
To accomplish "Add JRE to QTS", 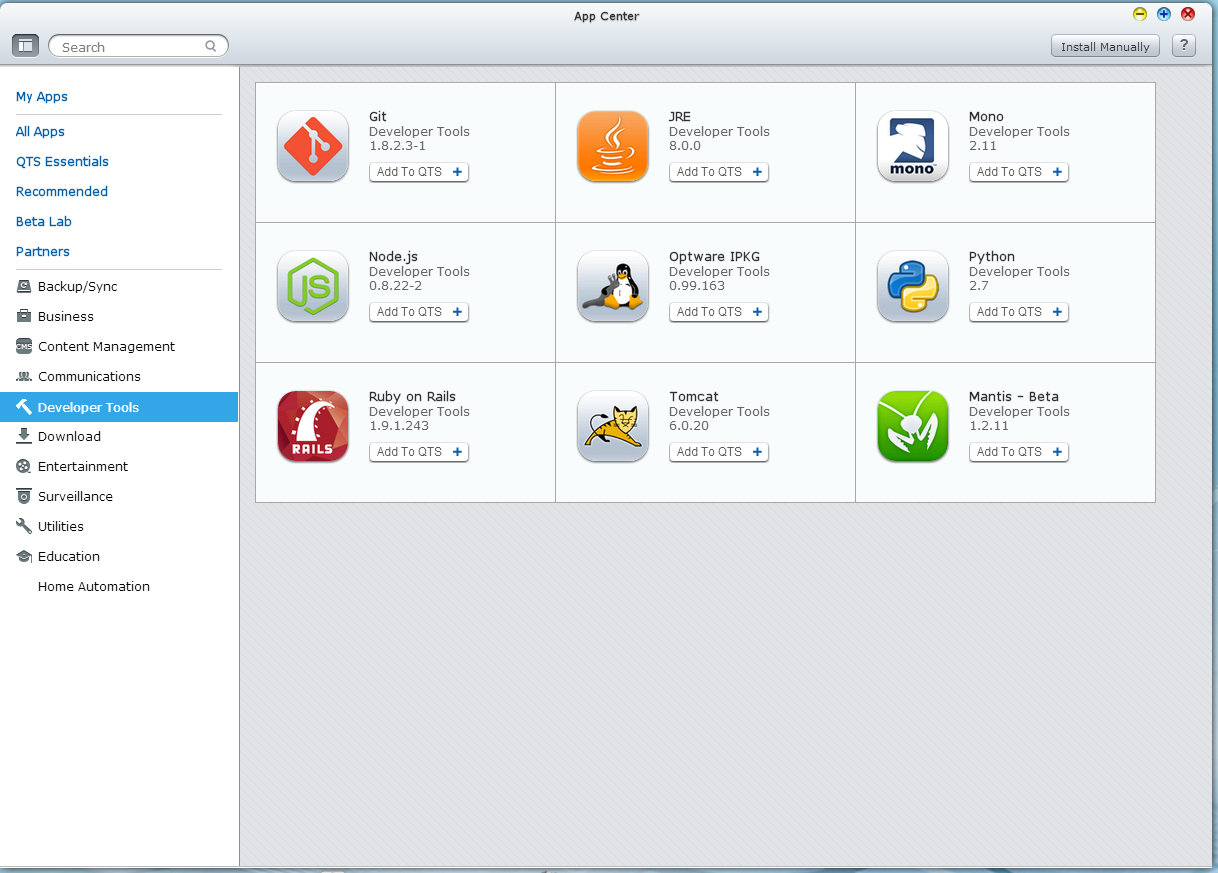I will point(719,172).
